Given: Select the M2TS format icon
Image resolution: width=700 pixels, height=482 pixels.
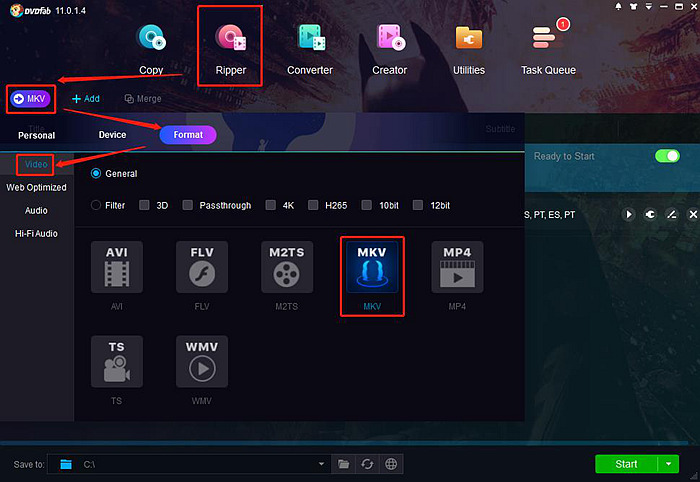Looking at the screenshot, I should coord(287,267).
